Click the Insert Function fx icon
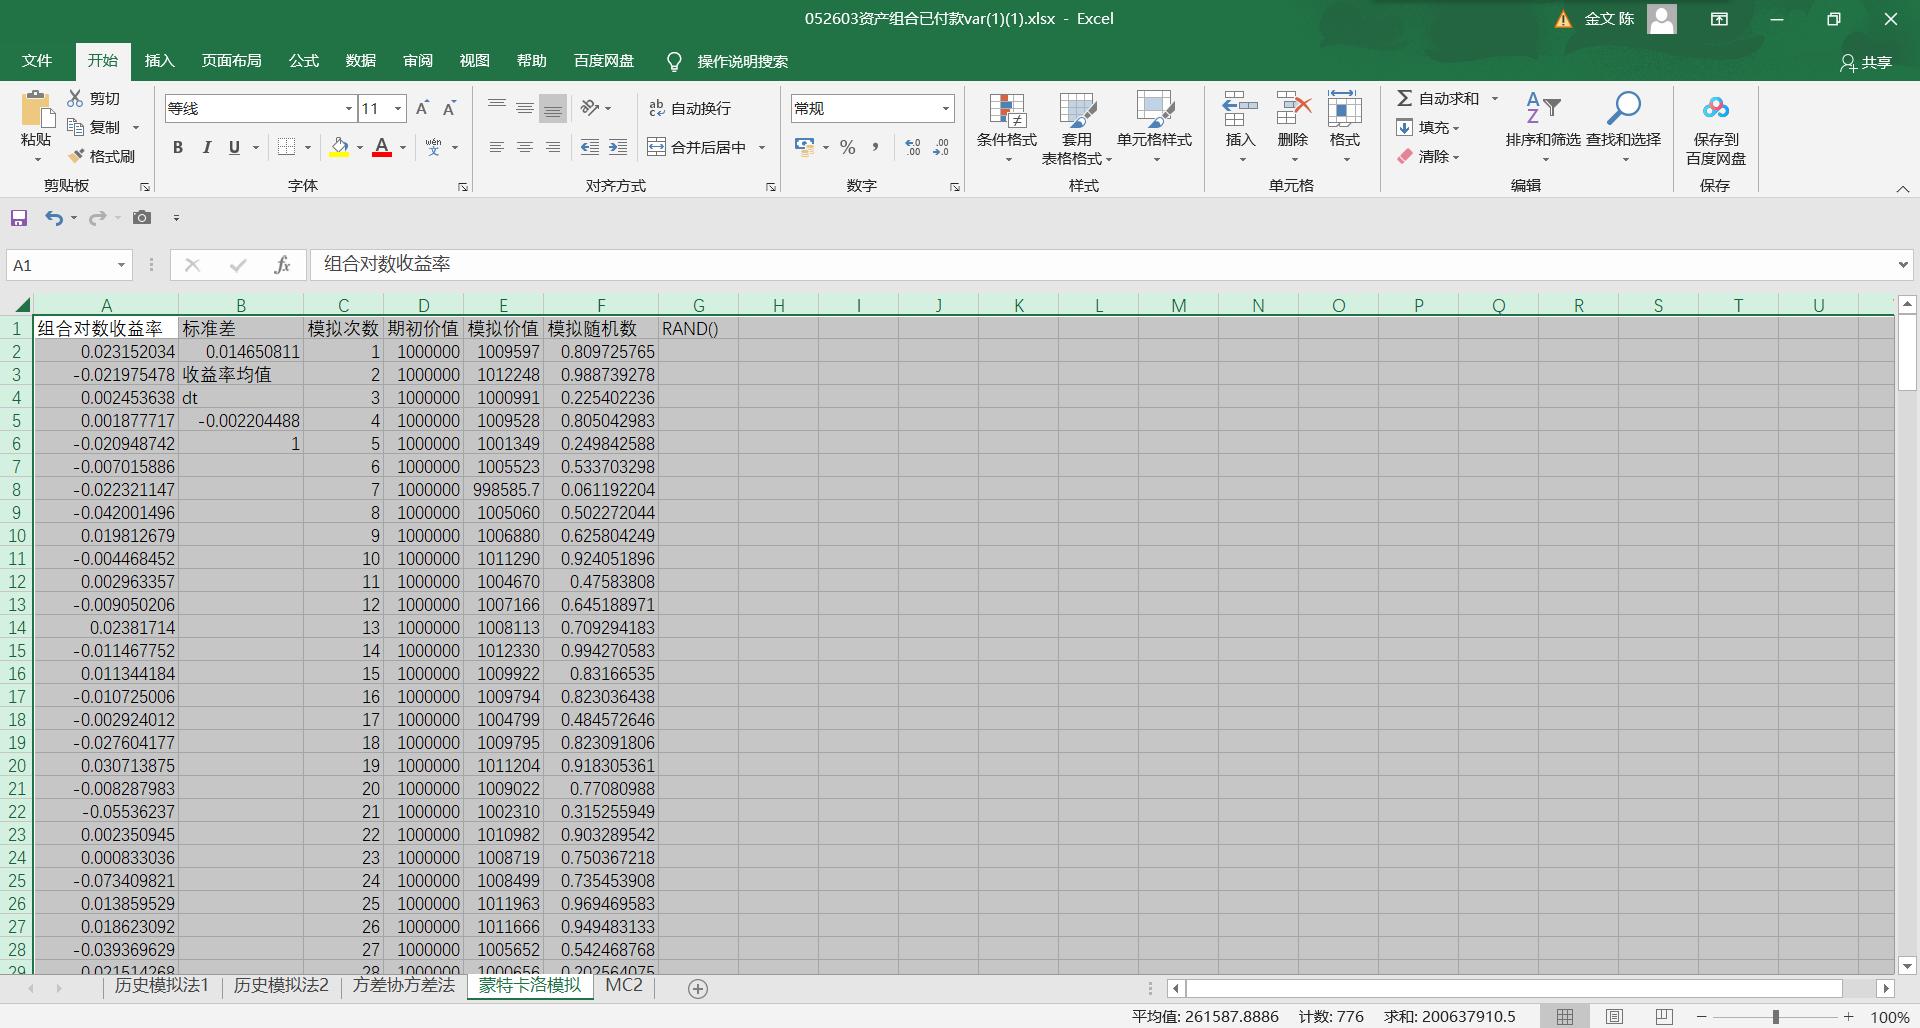The image size is (1920, 1028). (x=282, y=265)
